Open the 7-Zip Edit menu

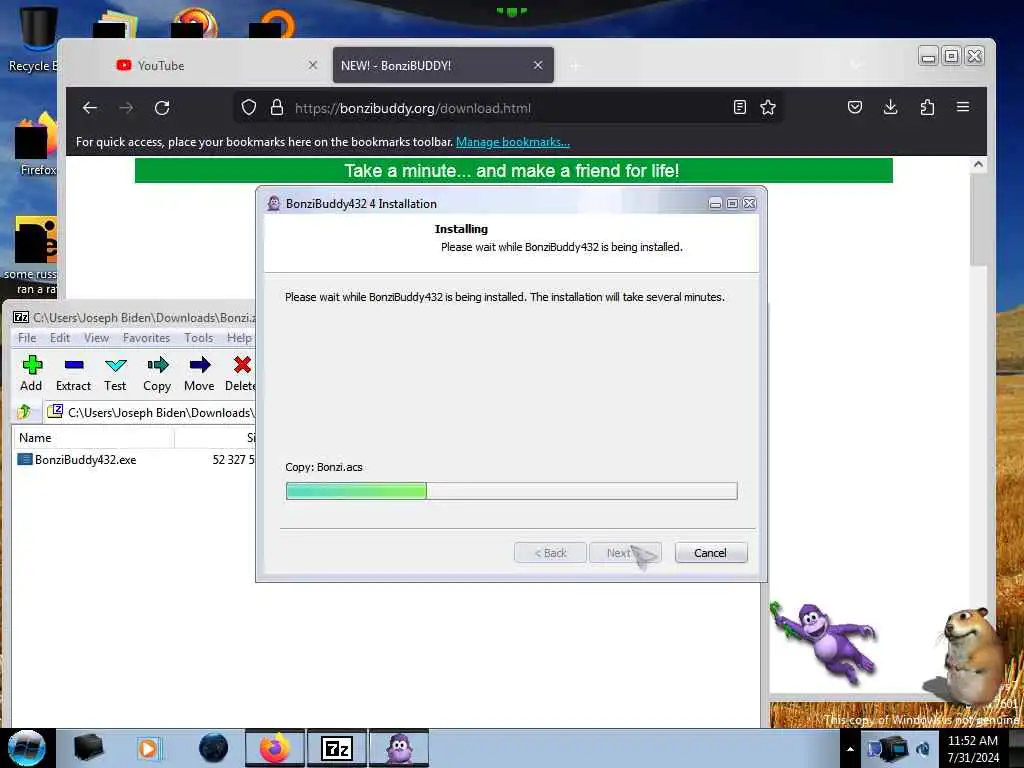click(59, 338)
